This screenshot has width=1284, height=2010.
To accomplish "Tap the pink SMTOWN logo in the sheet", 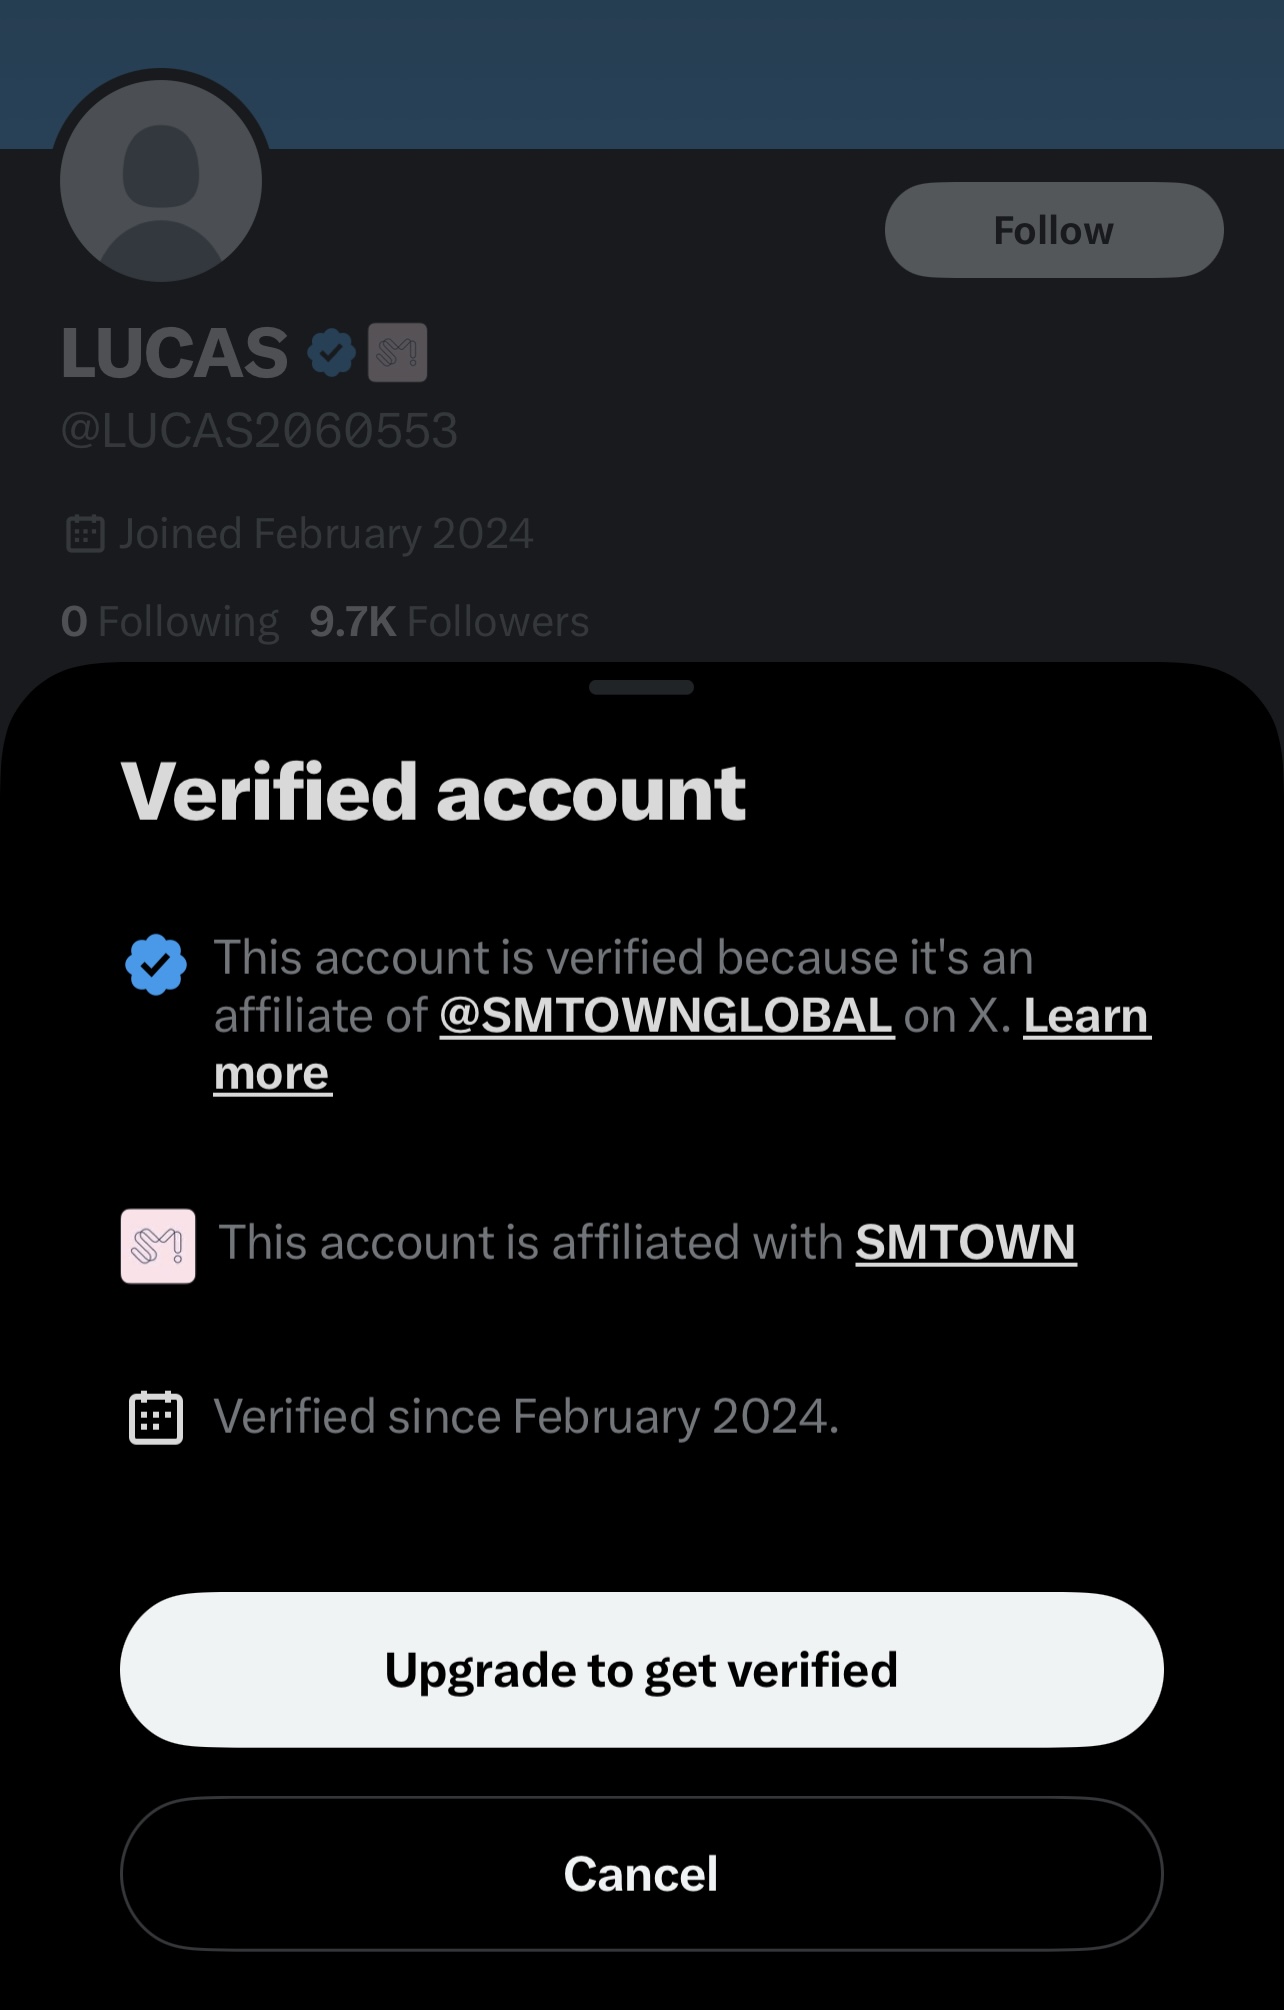I will 158,1246.
